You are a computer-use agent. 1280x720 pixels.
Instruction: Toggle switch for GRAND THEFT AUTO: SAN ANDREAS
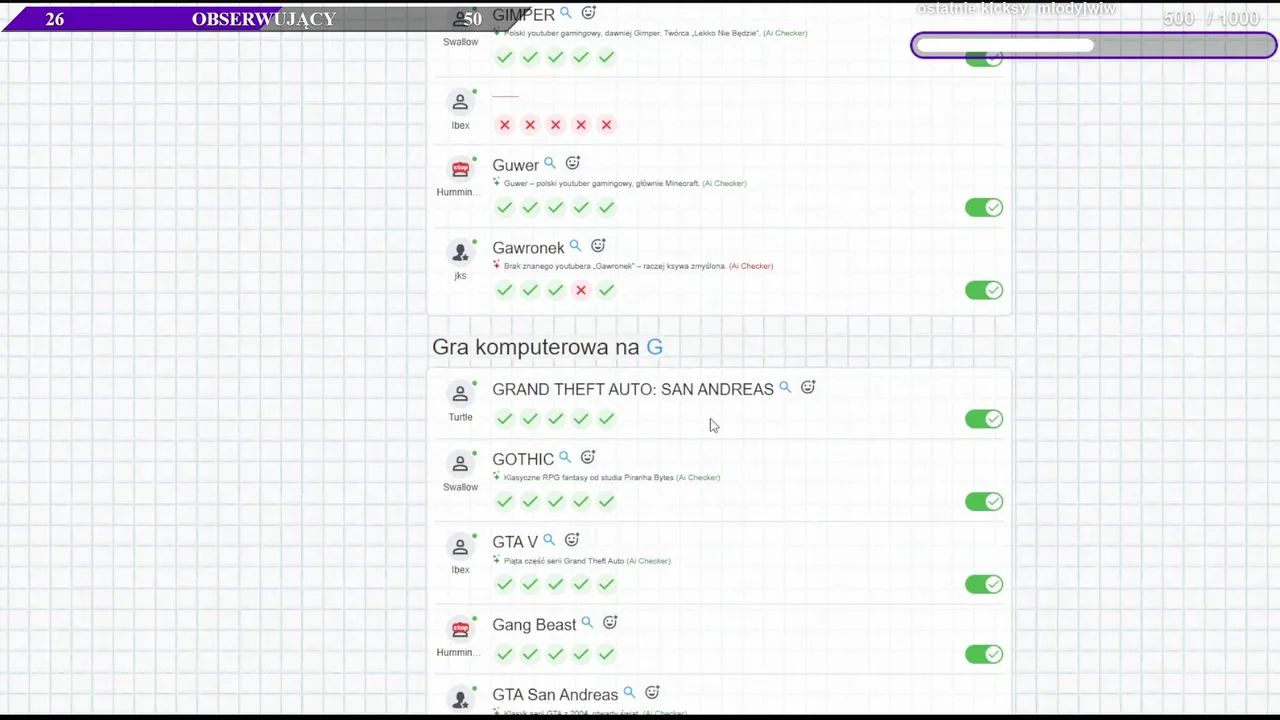point(984,419)
